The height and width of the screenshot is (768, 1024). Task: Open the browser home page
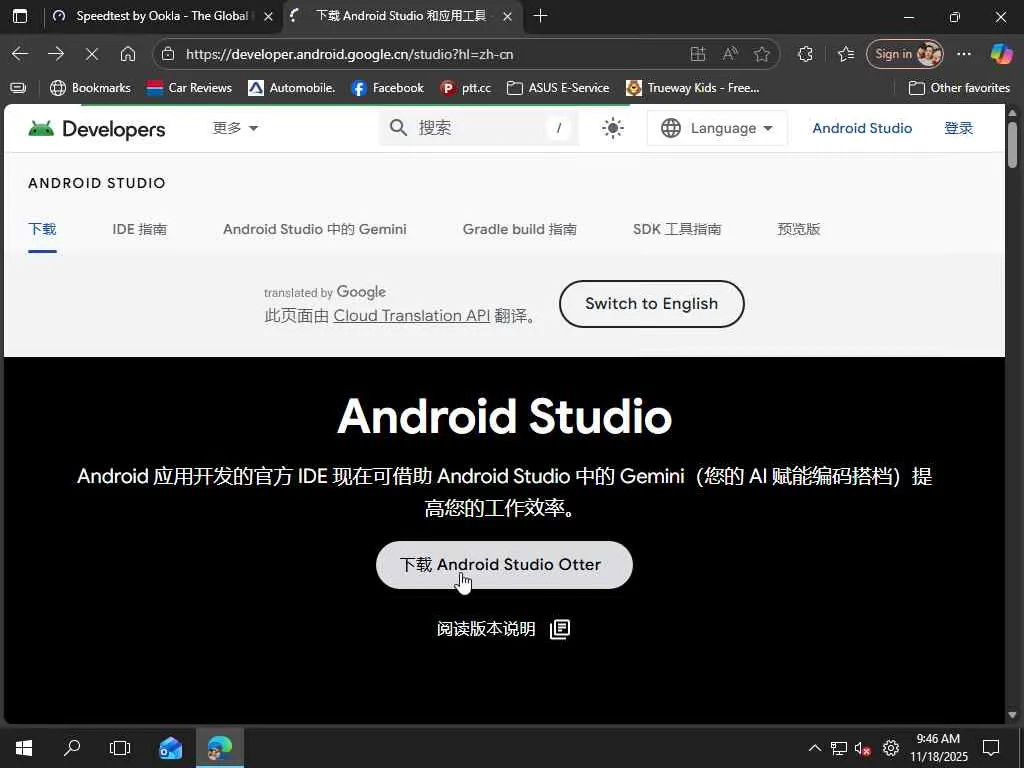click(128, 54)
